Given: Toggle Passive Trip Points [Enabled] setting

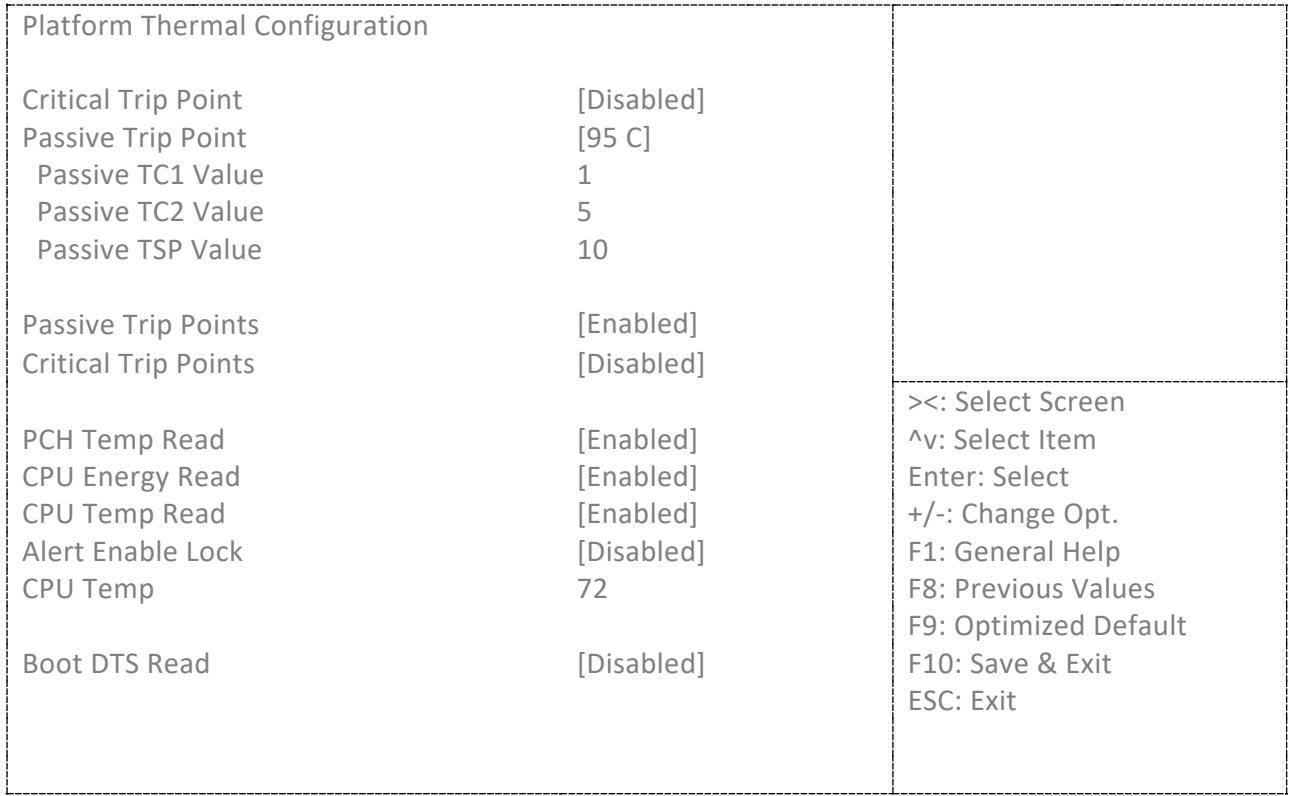Looking at the screenshot, I should point(638,325).
